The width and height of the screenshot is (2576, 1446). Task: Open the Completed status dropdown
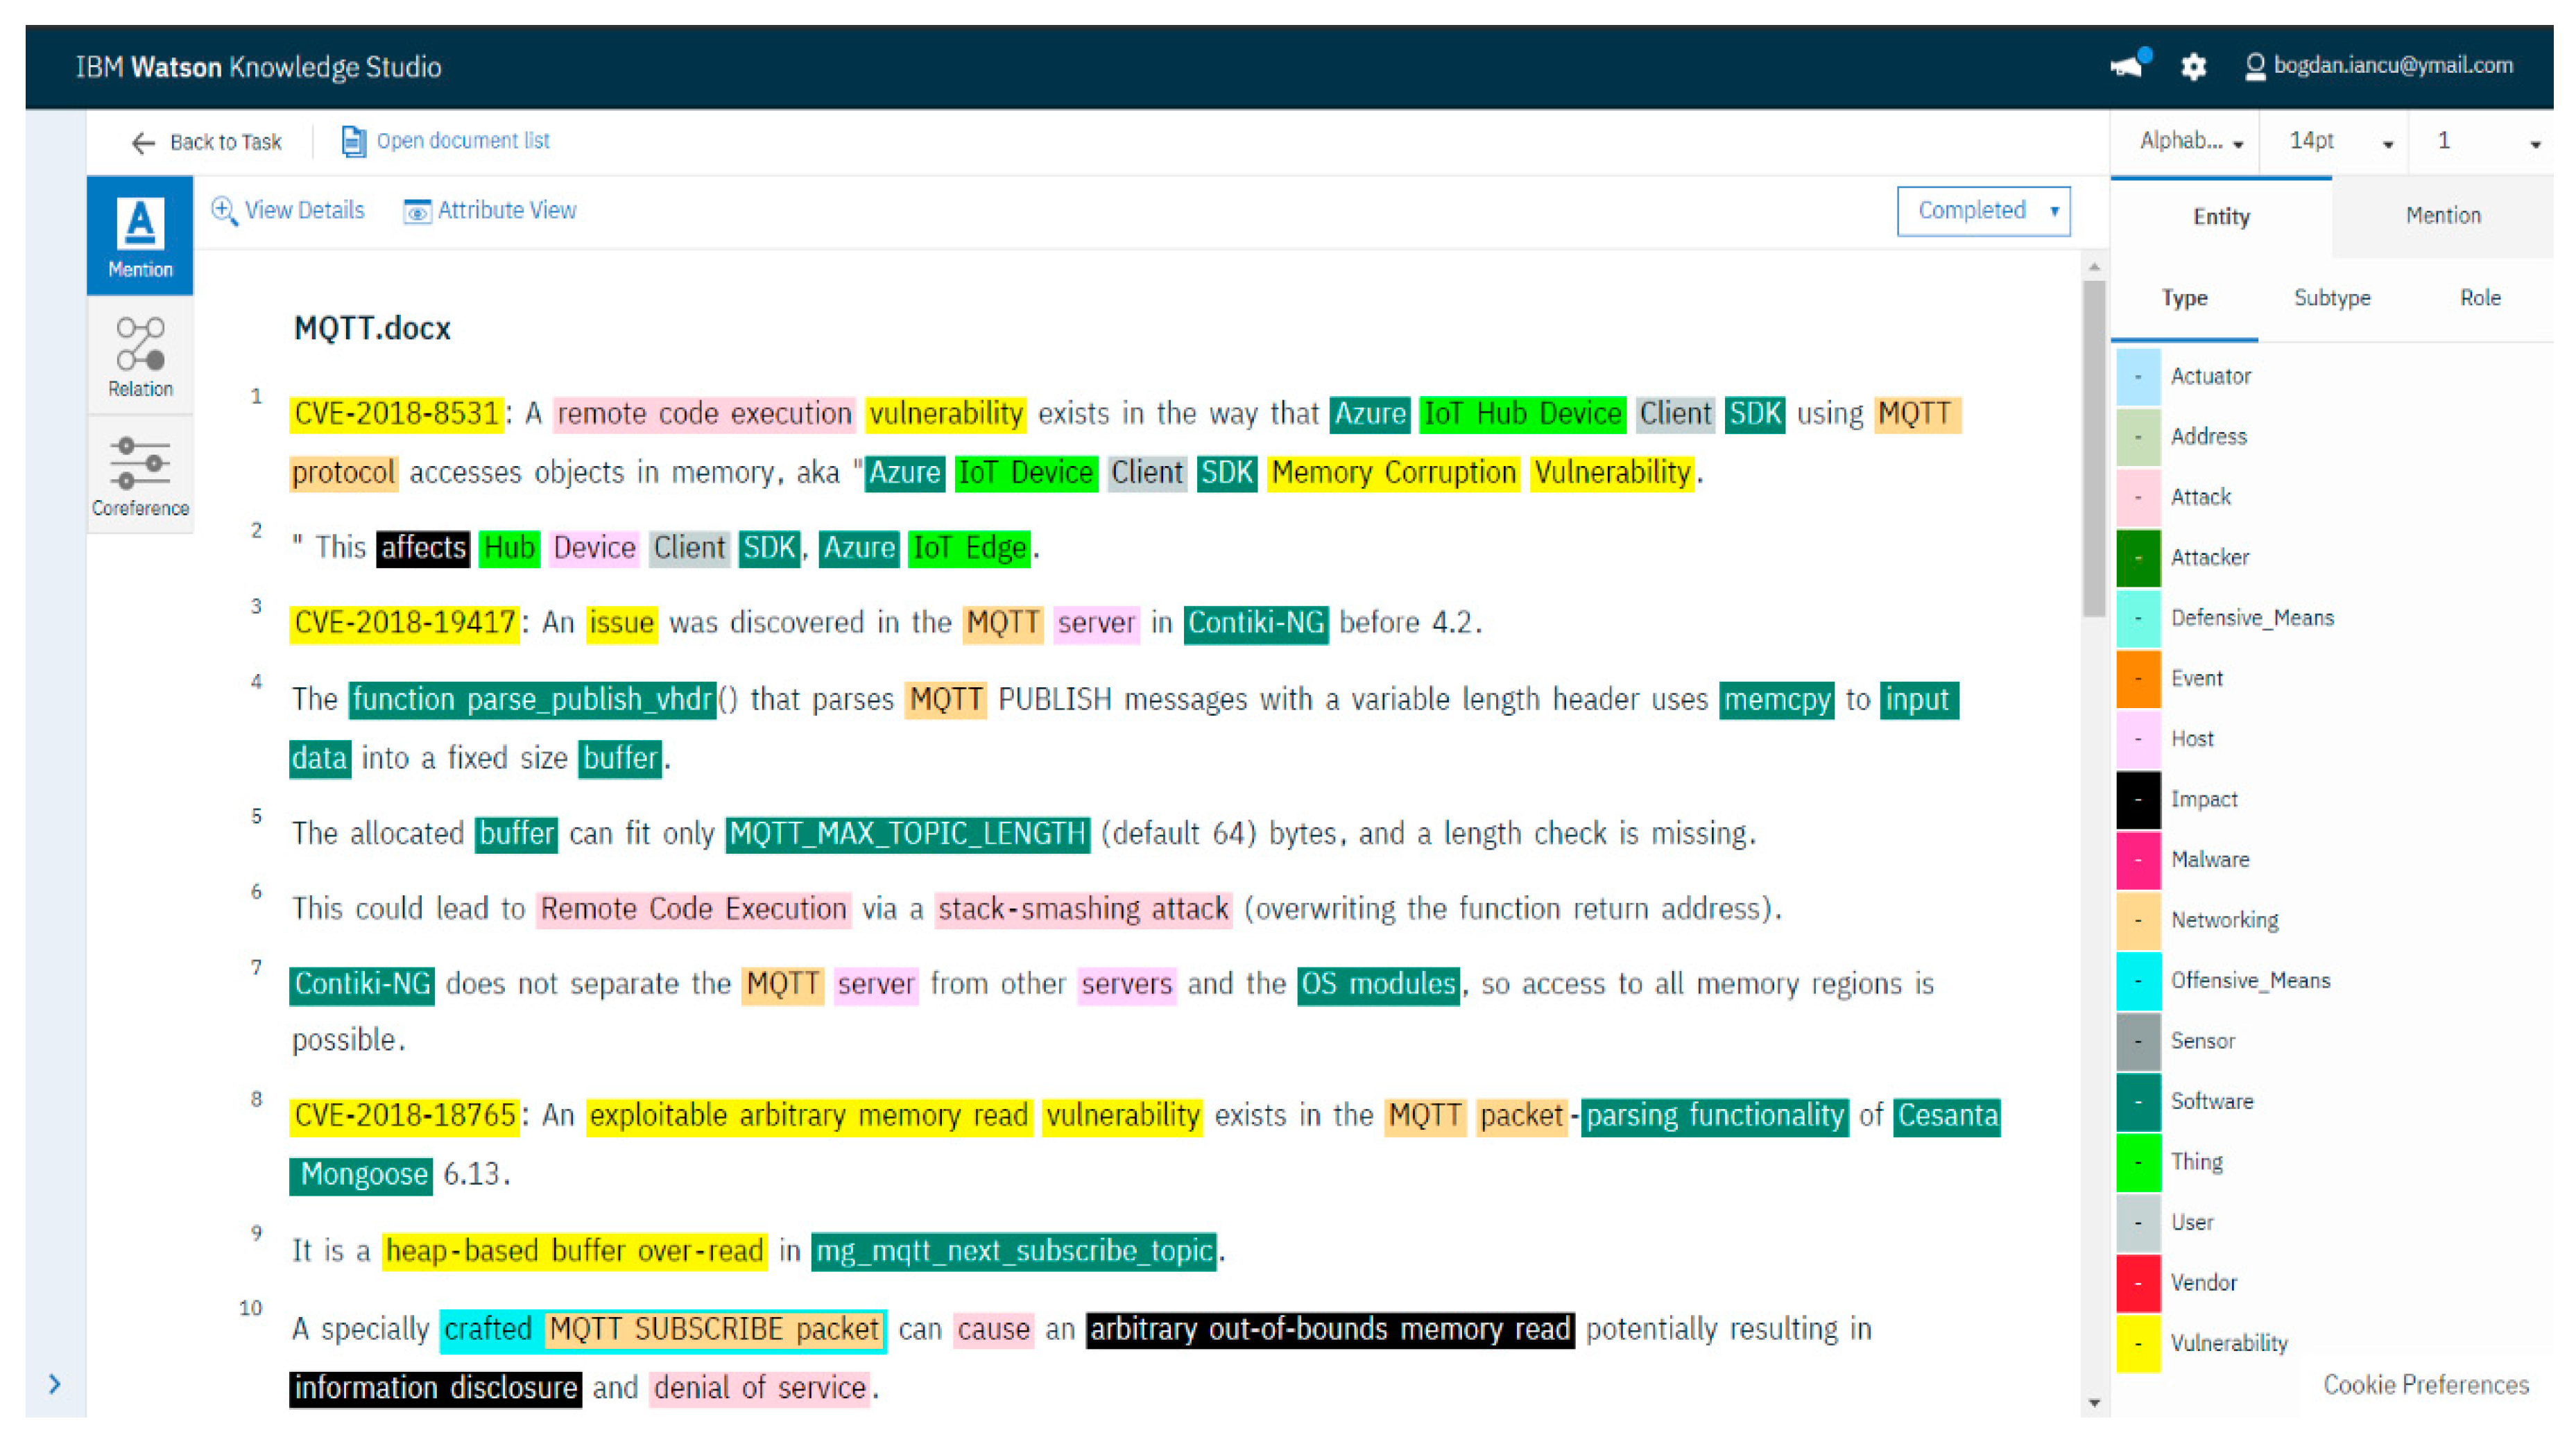1983,211
